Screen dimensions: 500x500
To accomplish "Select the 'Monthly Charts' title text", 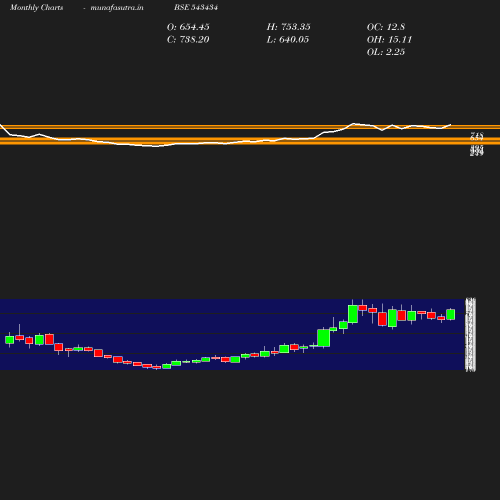I will click(x=36, y=7).
